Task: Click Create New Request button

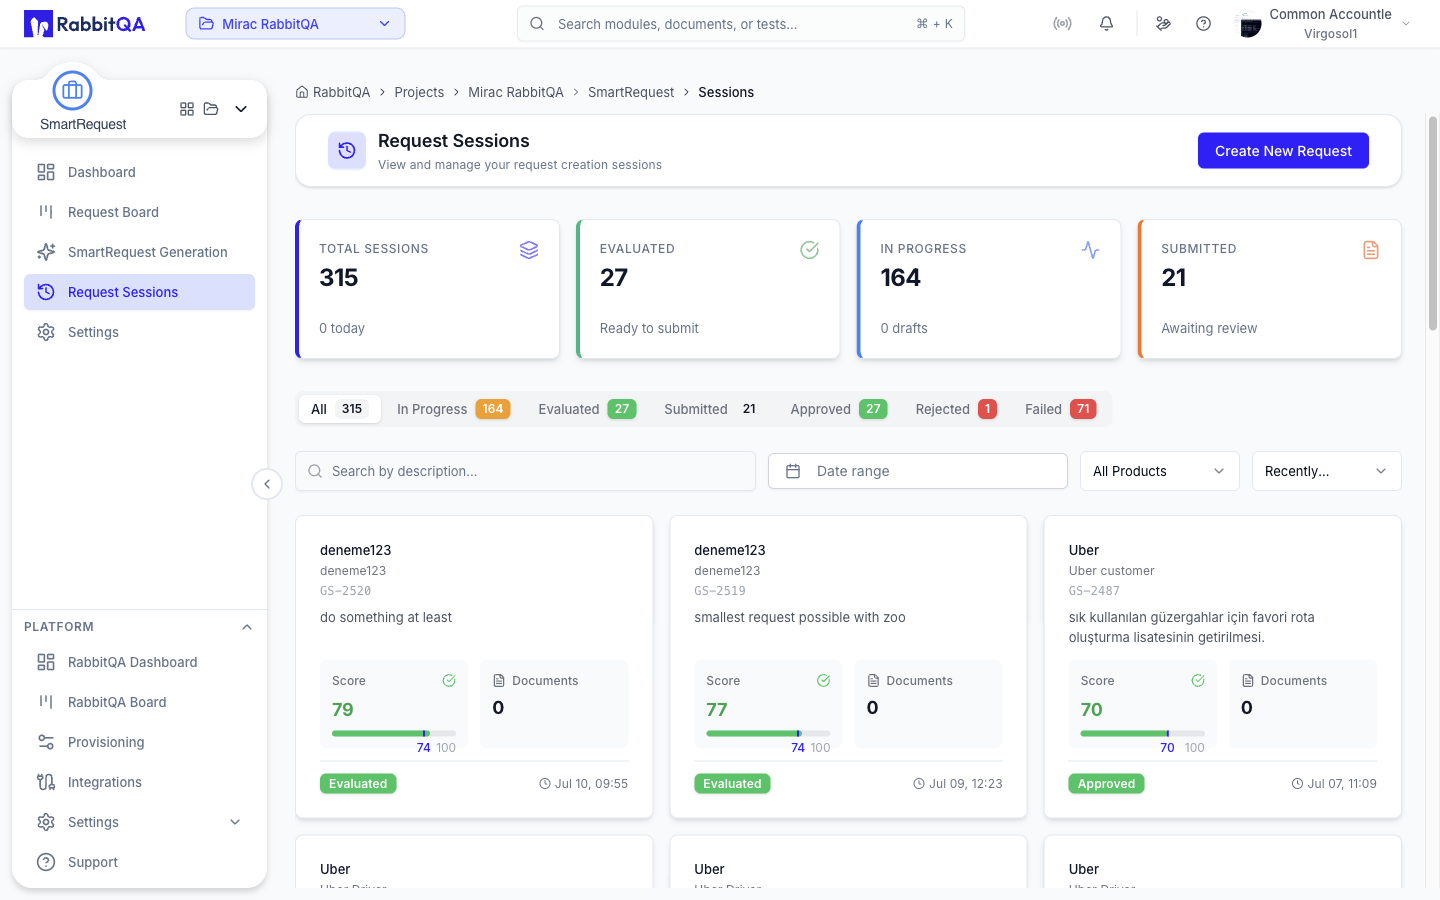Action: [x=1283, y=151]
